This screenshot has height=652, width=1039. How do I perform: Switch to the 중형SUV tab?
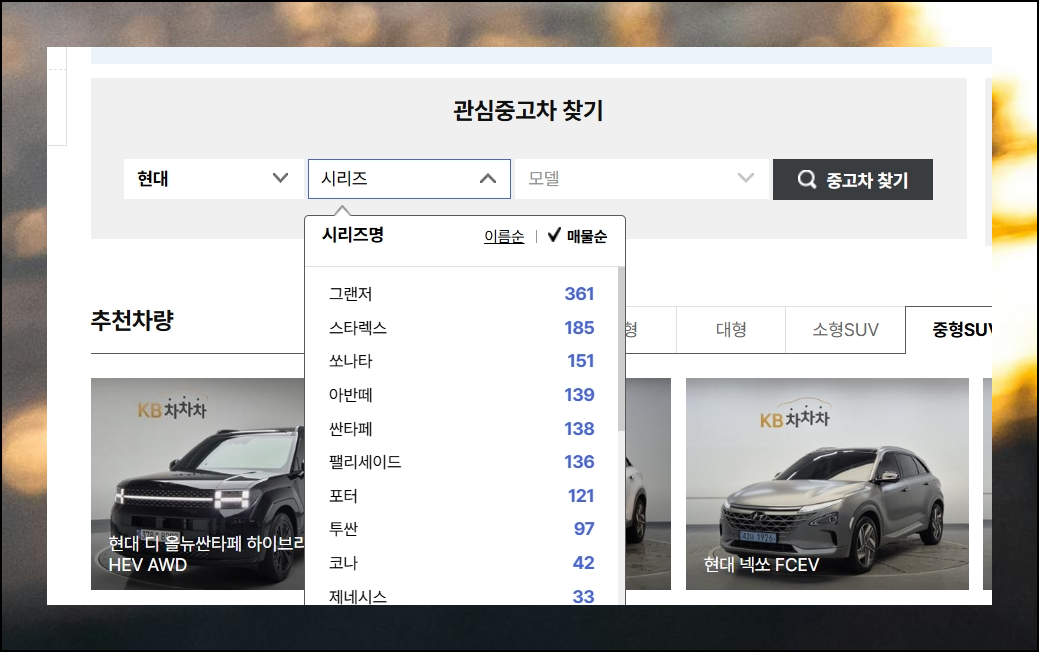[949, 329]
